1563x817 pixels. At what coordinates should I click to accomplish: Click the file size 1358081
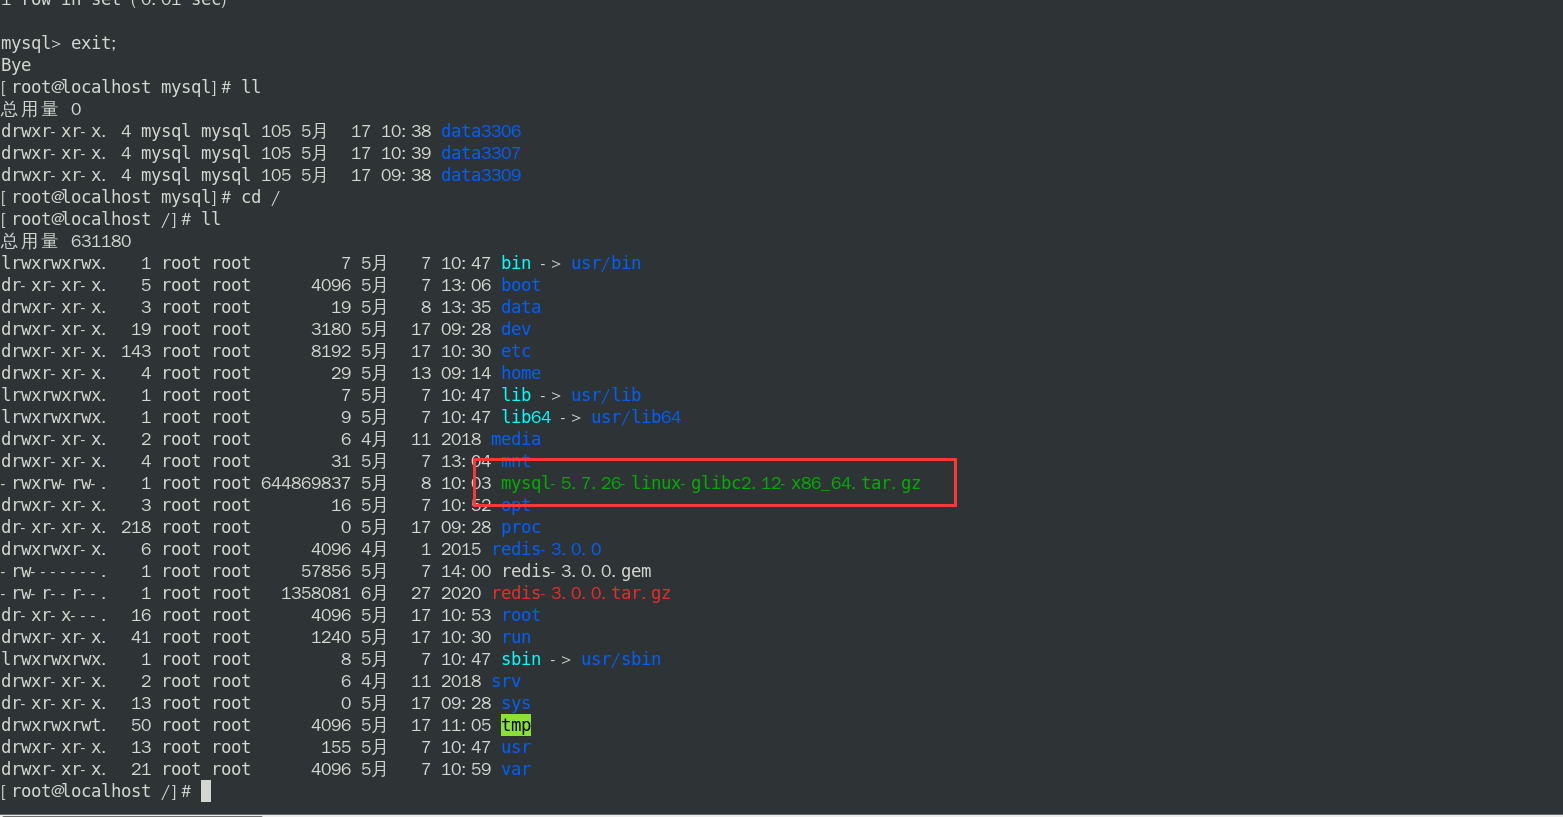click(316, 593)
